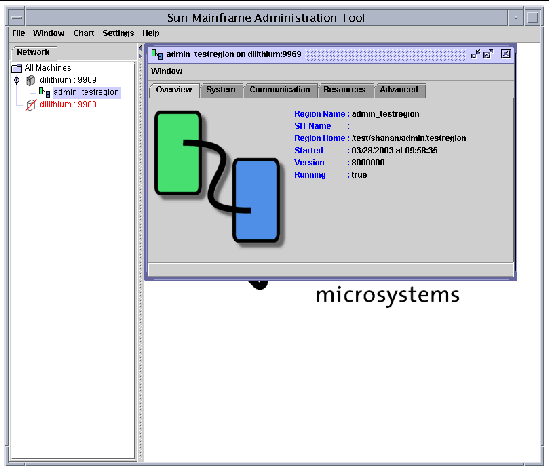Screen dimensions: 549x472
Task: Iconify the admin_testregion internal window
Action: click(475, 54)
